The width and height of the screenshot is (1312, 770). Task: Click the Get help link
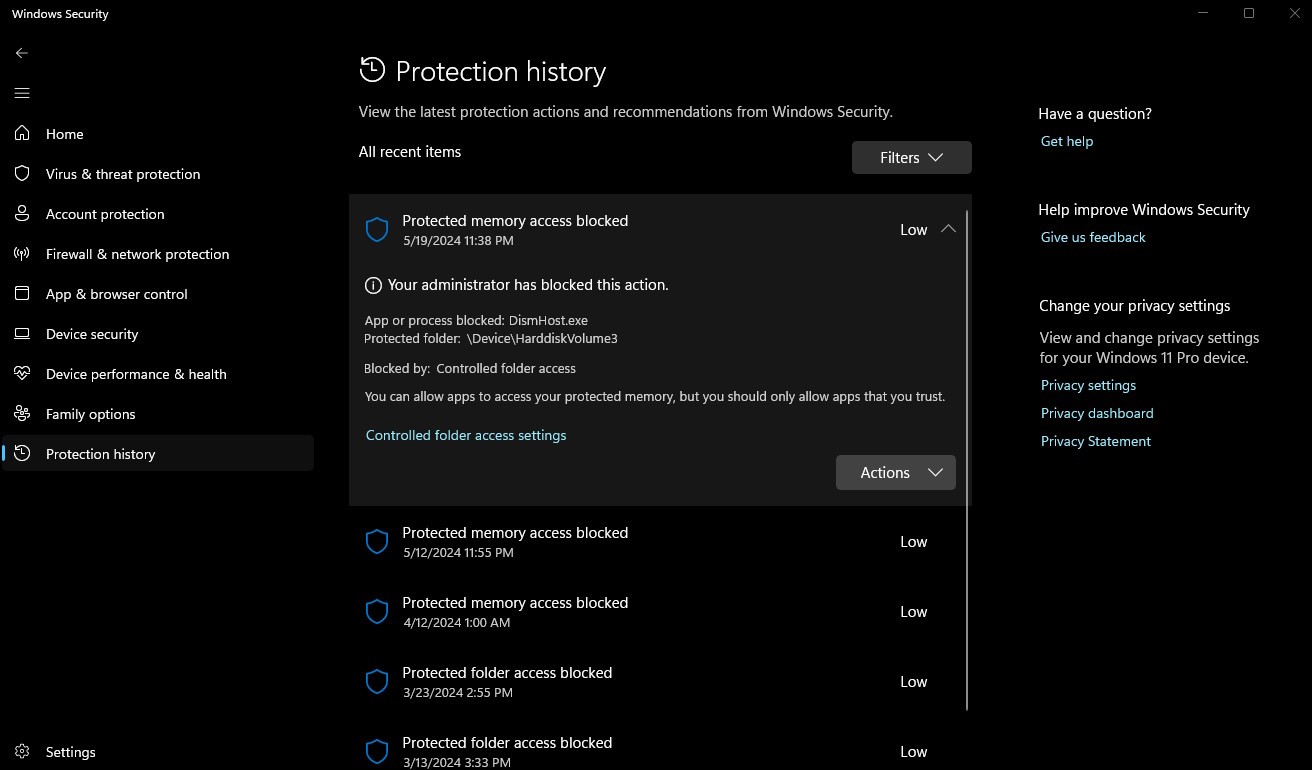[1066, 141]
